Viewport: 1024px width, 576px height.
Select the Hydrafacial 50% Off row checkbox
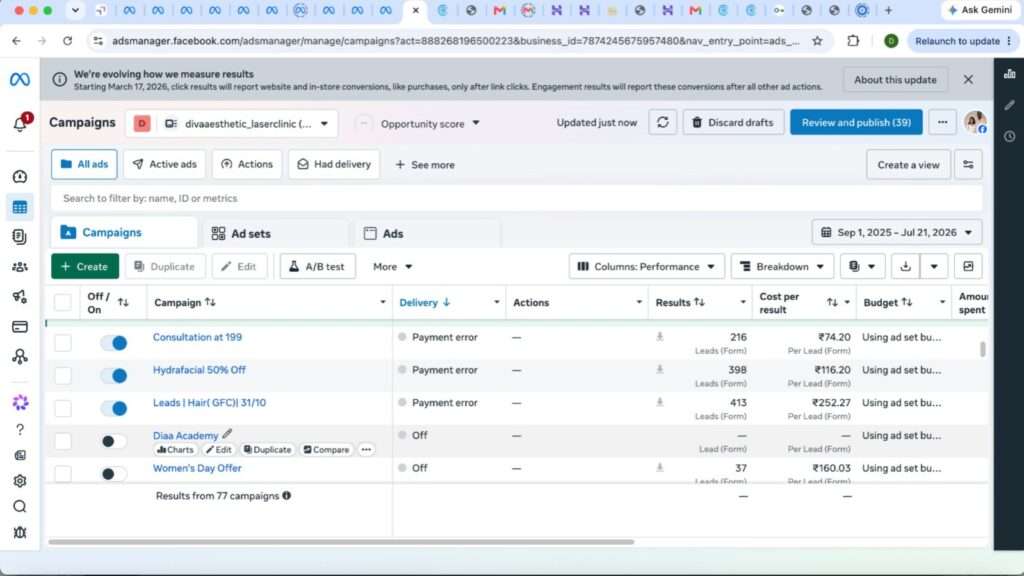click(x=63, y=376)
